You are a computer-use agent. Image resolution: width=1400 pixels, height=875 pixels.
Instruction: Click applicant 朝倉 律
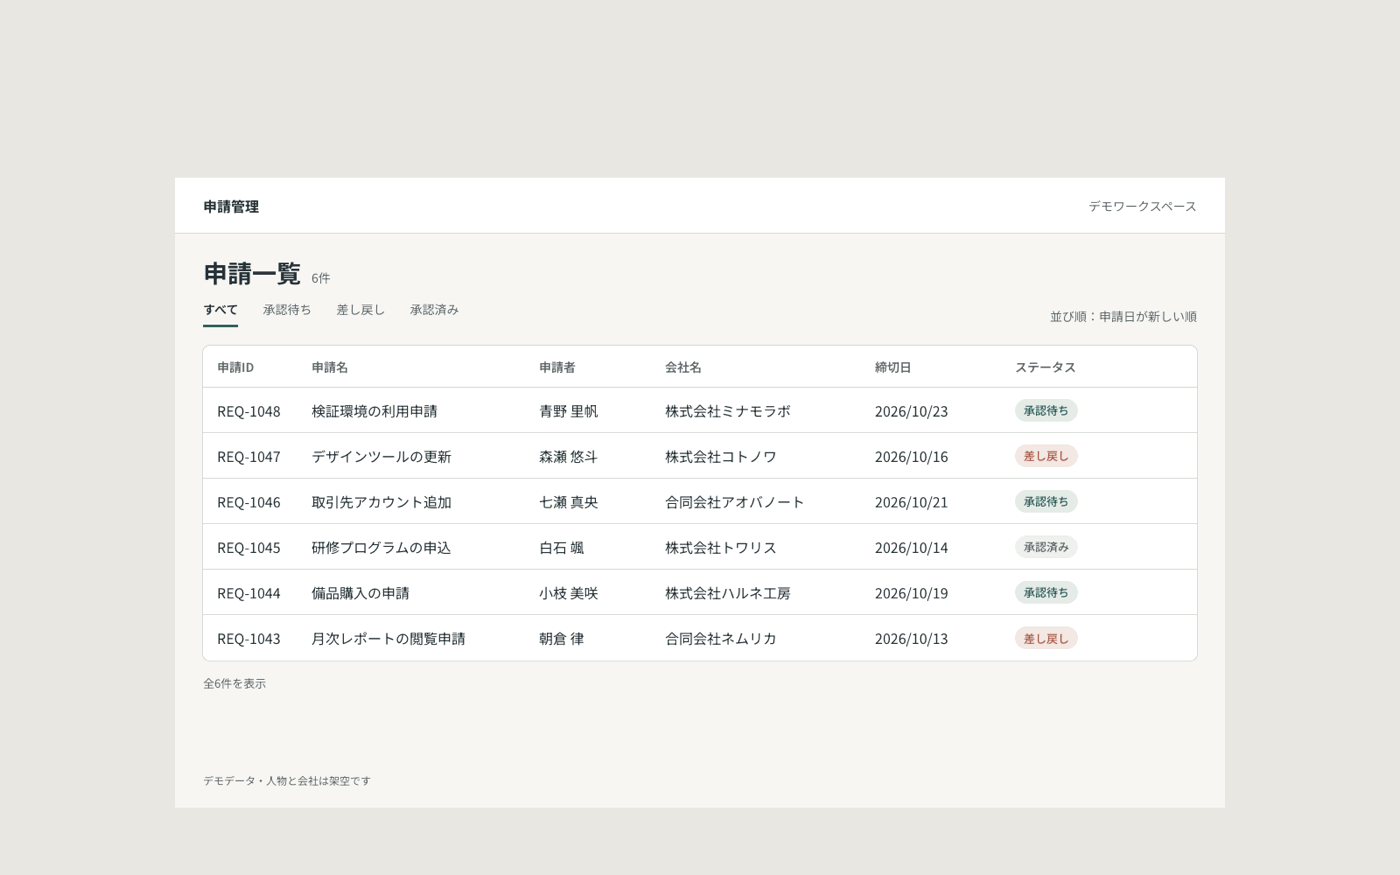pos(561,639)
